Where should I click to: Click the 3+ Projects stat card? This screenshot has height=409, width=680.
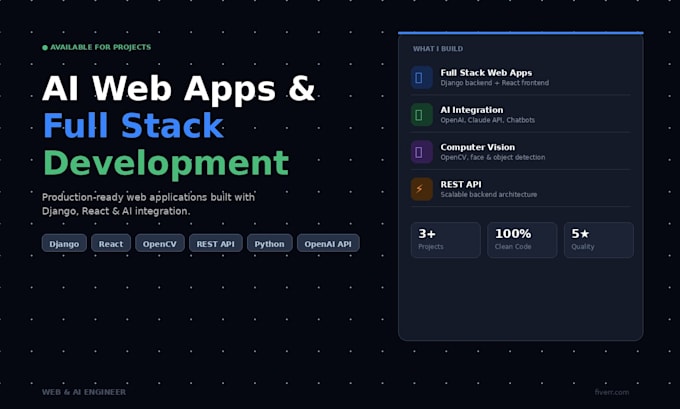click(446, 240)
